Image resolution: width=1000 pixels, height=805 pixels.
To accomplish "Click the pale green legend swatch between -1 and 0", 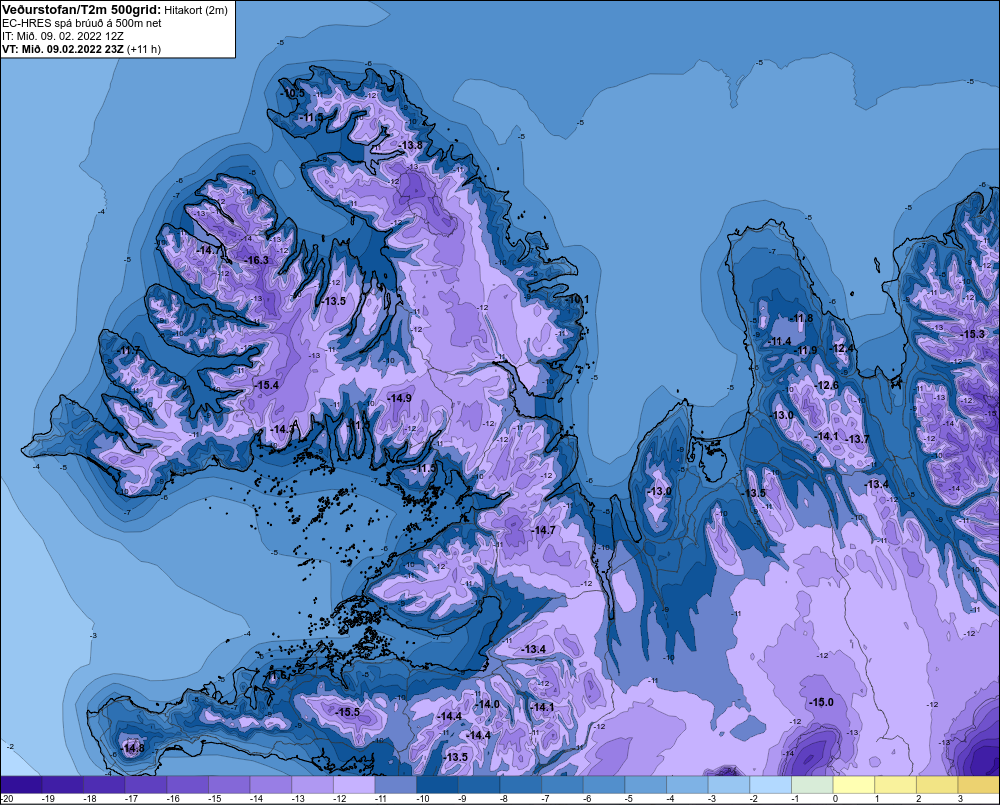I will pos(812,784).
